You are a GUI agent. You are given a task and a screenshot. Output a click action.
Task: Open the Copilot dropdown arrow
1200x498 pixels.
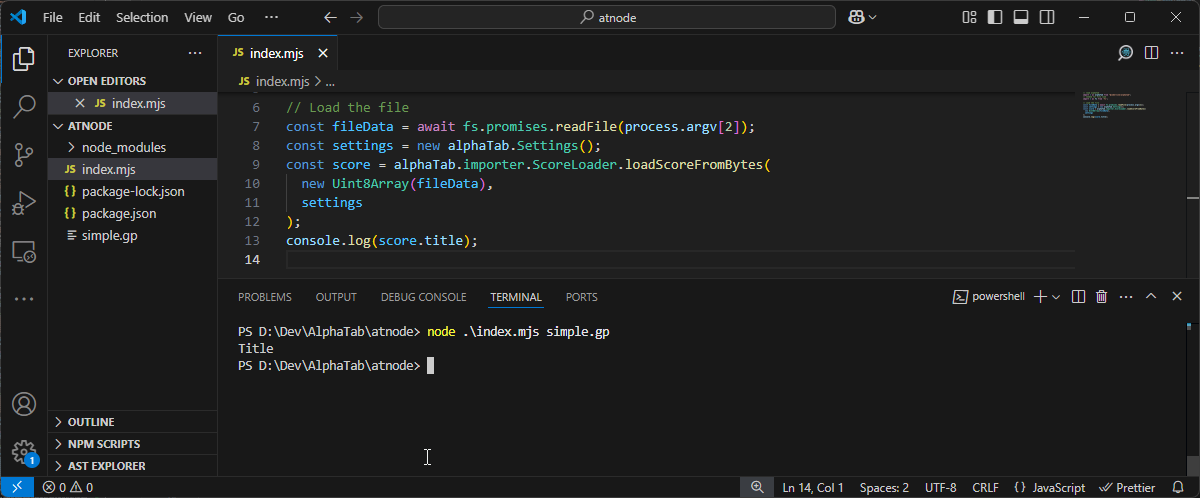[x=873, y=17]
